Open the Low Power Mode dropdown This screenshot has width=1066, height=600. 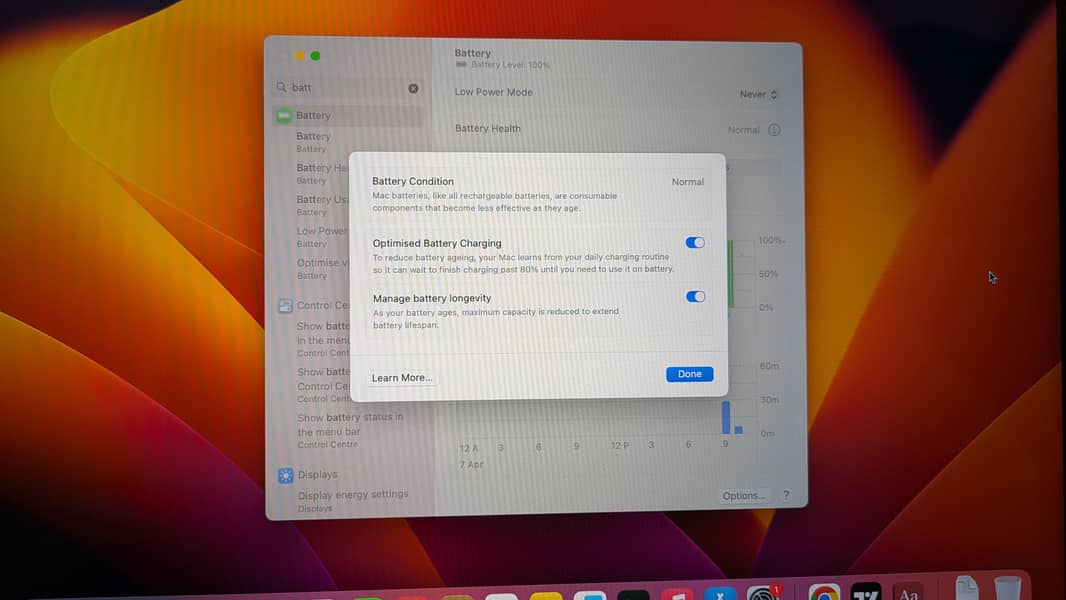(x=757, y=93)
